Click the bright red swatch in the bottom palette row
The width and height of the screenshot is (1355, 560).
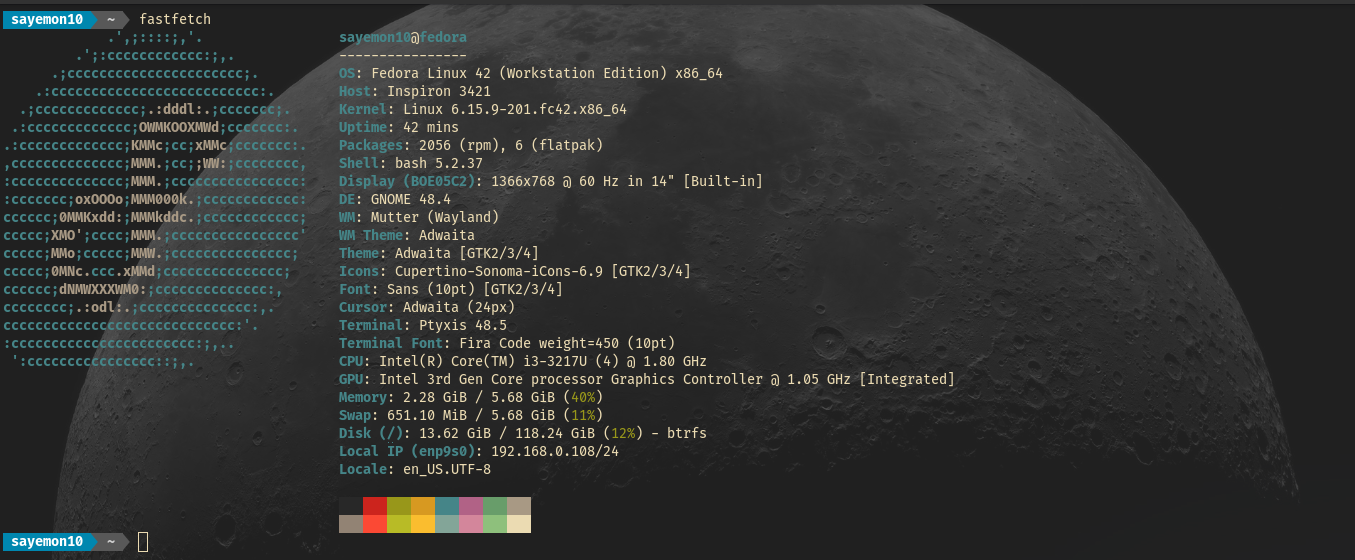click(375, 524)
